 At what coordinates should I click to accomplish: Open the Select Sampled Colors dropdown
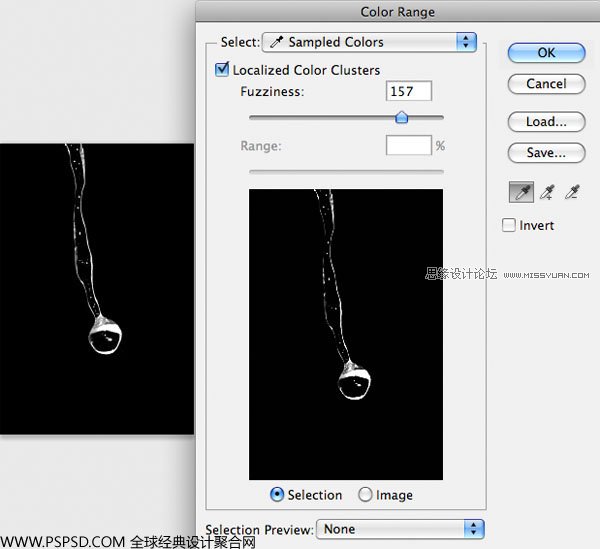tap(369, 42)
